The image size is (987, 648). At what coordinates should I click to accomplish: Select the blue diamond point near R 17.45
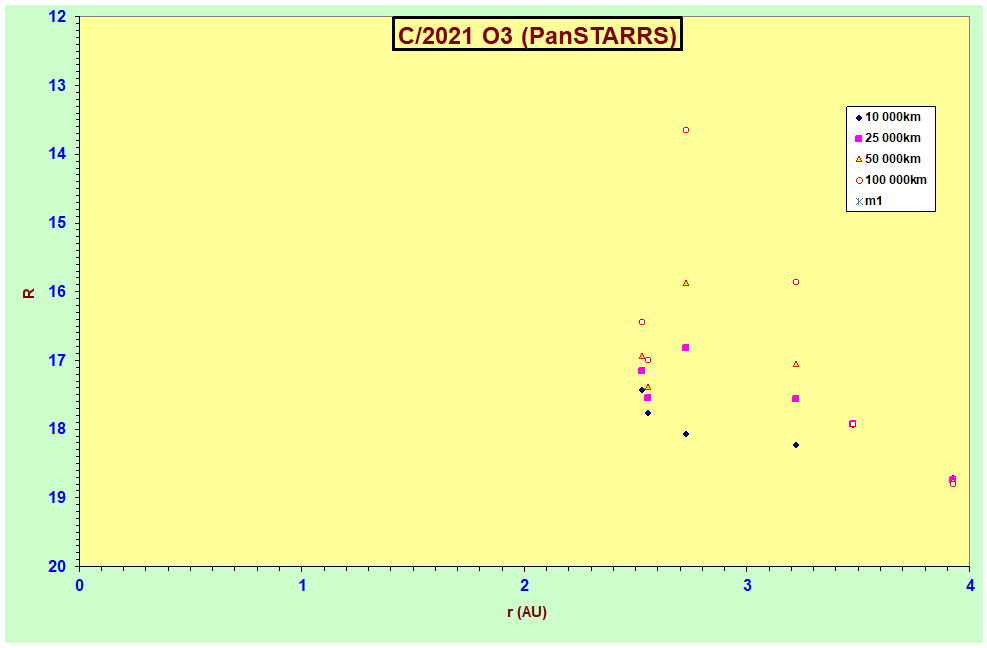642,390
